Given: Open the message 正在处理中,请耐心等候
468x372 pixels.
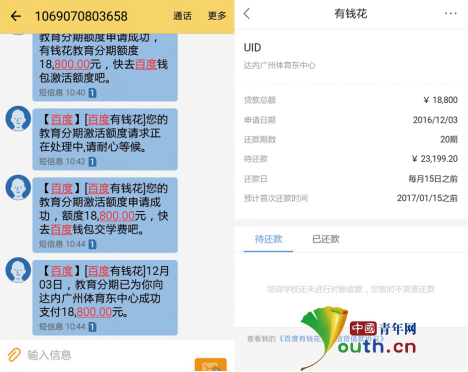Looking at the screenshot, I should pyautogui.click(x=105, y=139).
